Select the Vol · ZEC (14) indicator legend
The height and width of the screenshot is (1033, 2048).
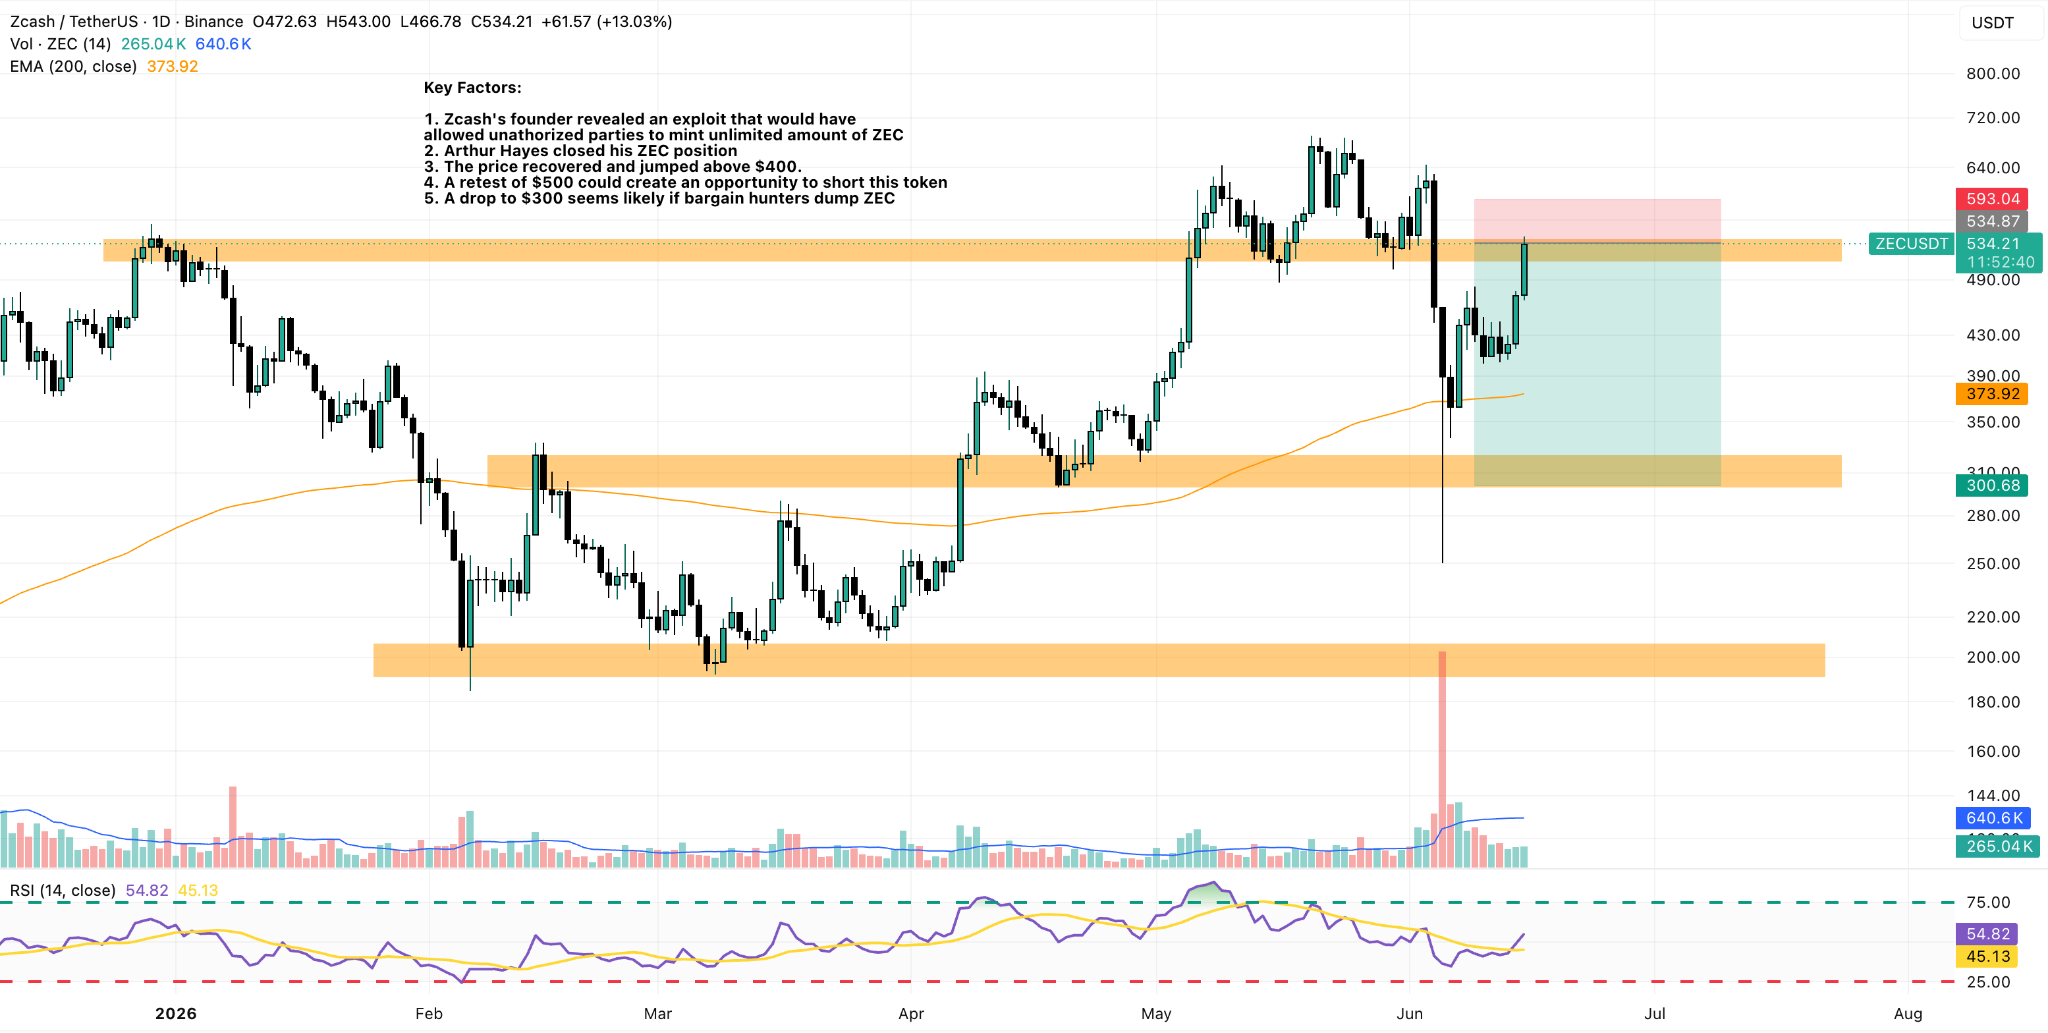(x=60, y=44)
